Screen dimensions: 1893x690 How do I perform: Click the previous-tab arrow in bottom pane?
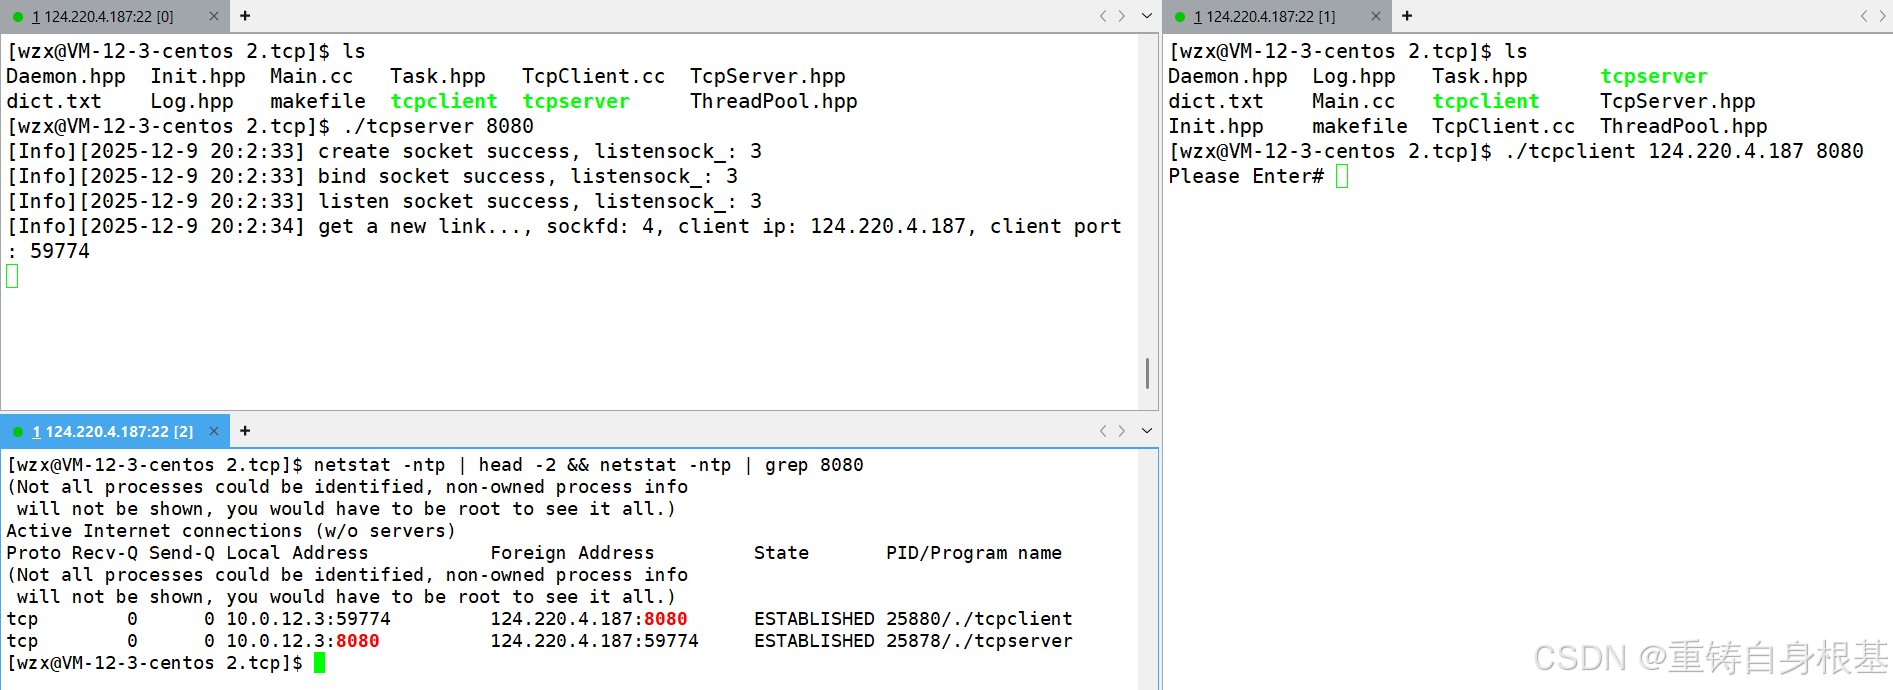pos(1103,431)
